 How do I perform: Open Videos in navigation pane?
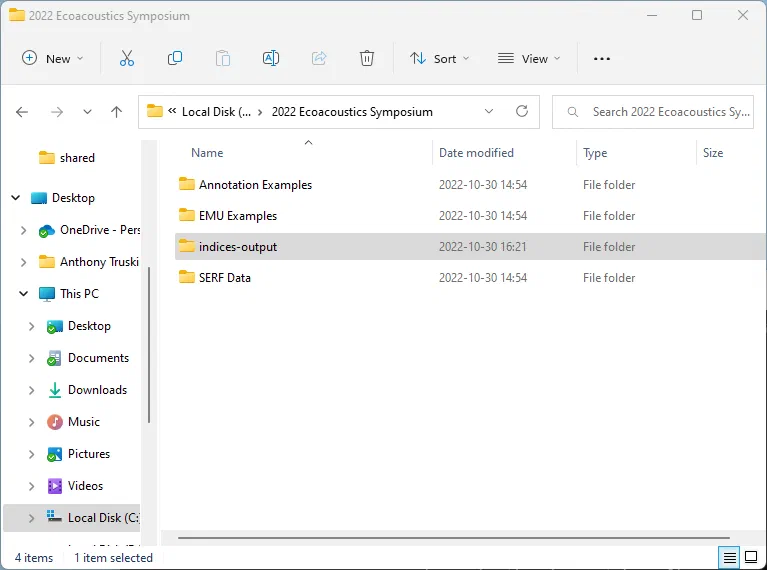(x=75, y=486)
